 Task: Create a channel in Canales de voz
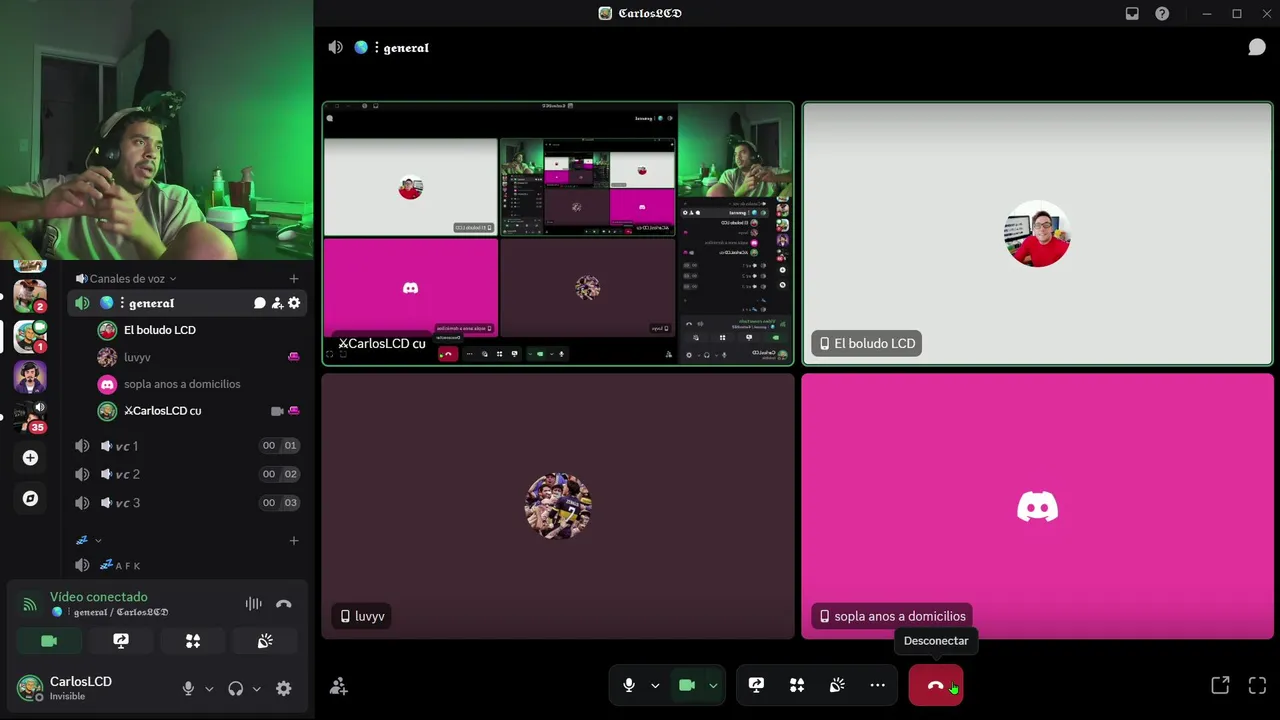click(294, 278)
